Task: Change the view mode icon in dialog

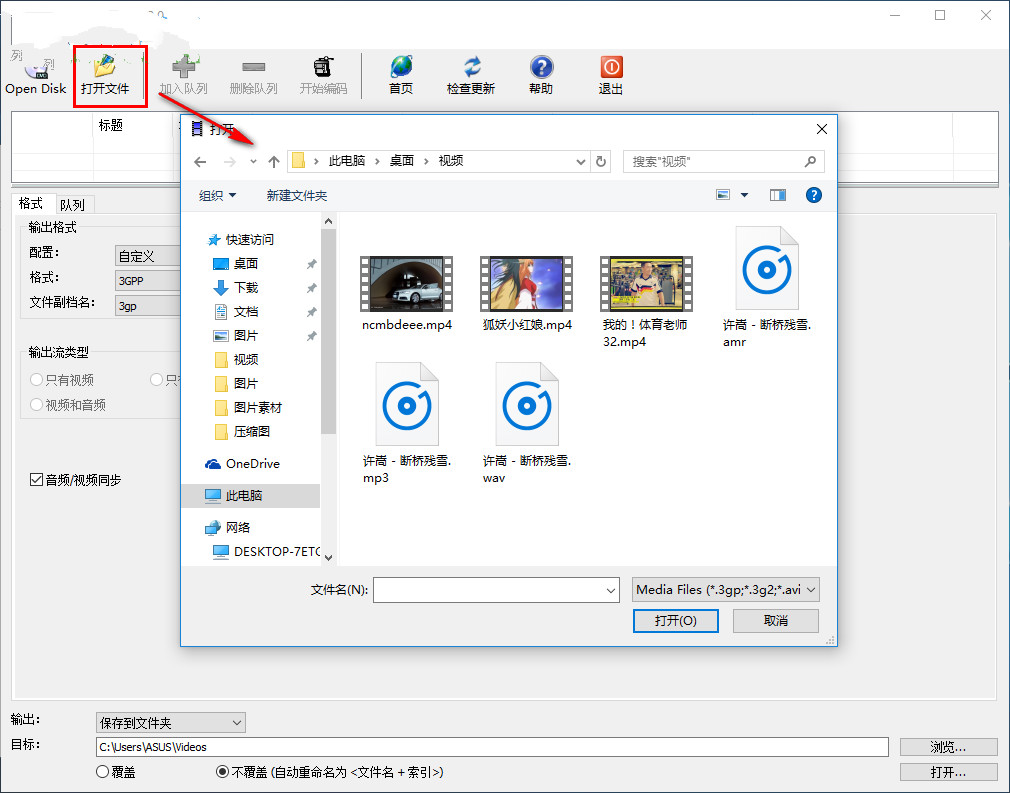Action: 723,195
